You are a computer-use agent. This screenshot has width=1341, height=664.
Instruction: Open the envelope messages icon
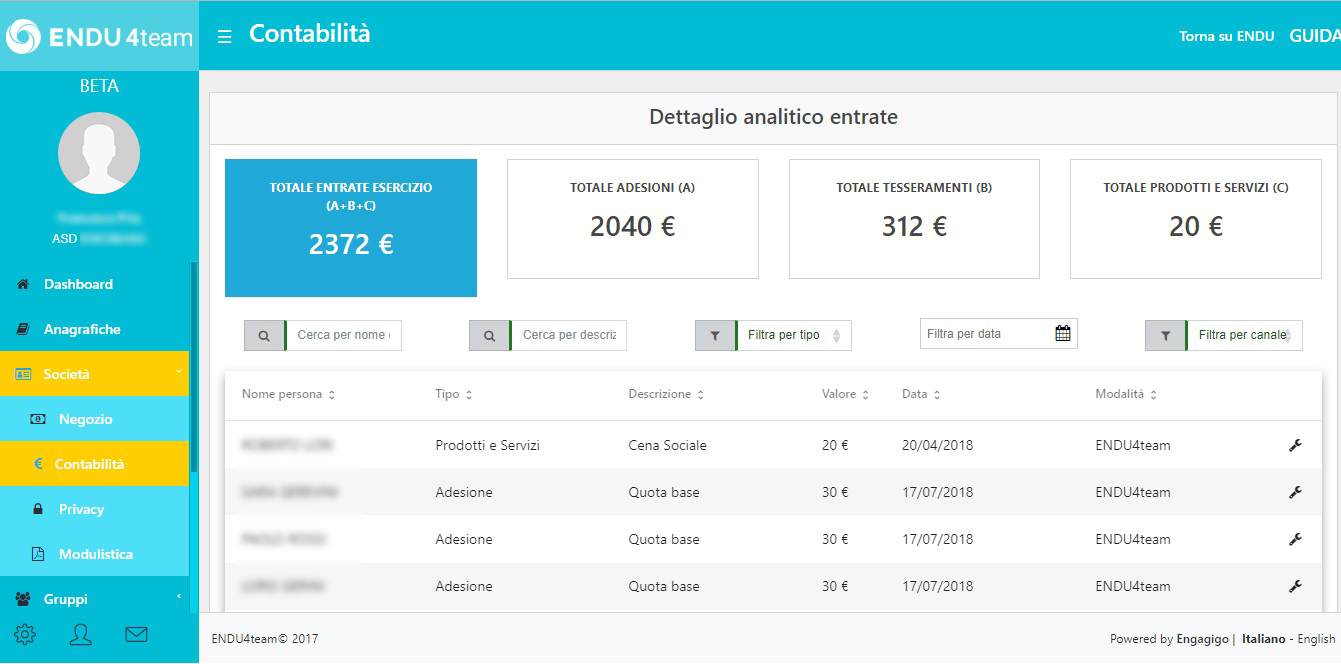(x=136, y=634)
